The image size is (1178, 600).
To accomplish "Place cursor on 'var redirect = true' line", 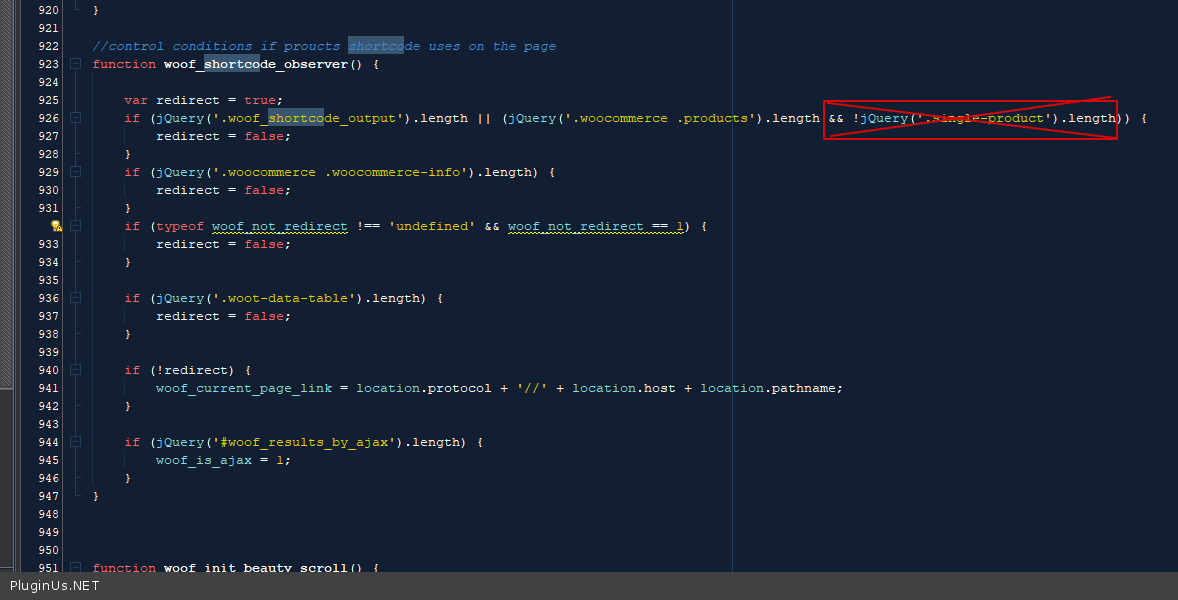I will [x=203, y=100].
